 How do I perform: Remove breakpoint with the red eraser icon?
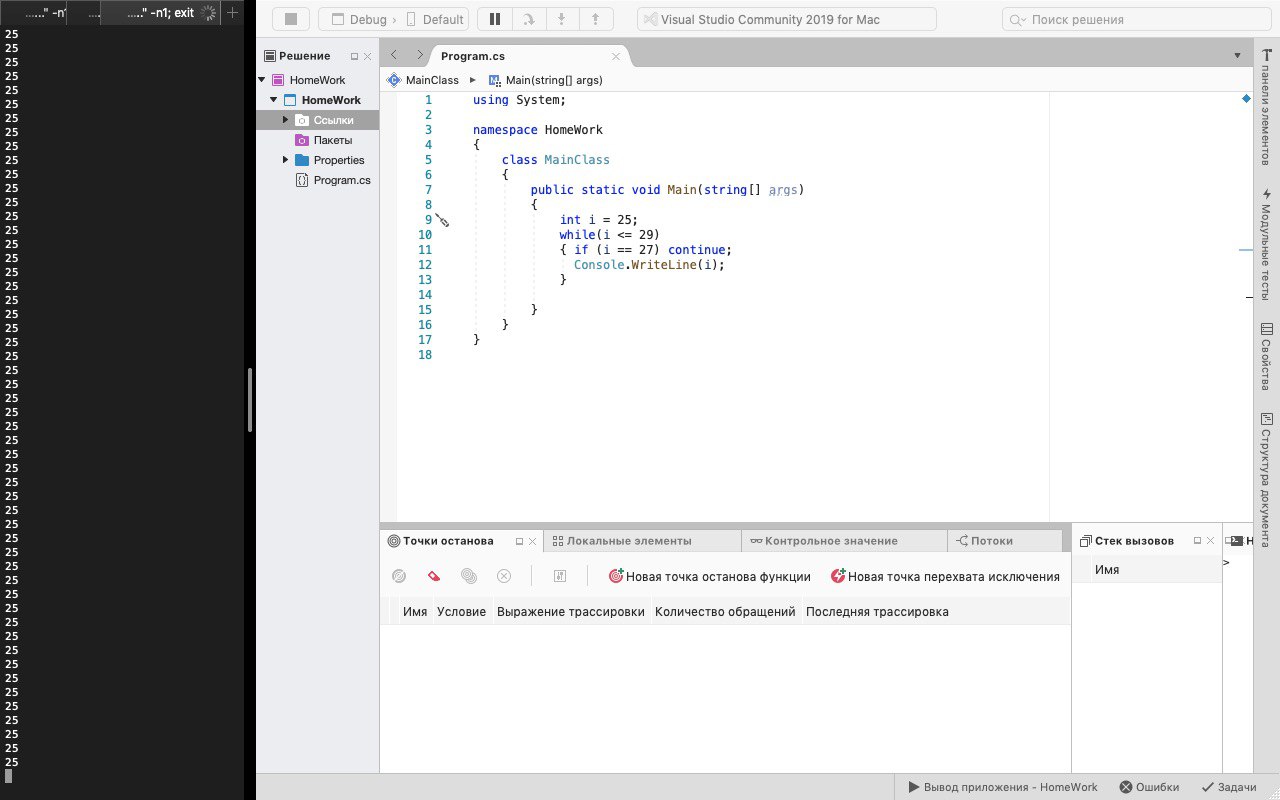tap(433, 576)
